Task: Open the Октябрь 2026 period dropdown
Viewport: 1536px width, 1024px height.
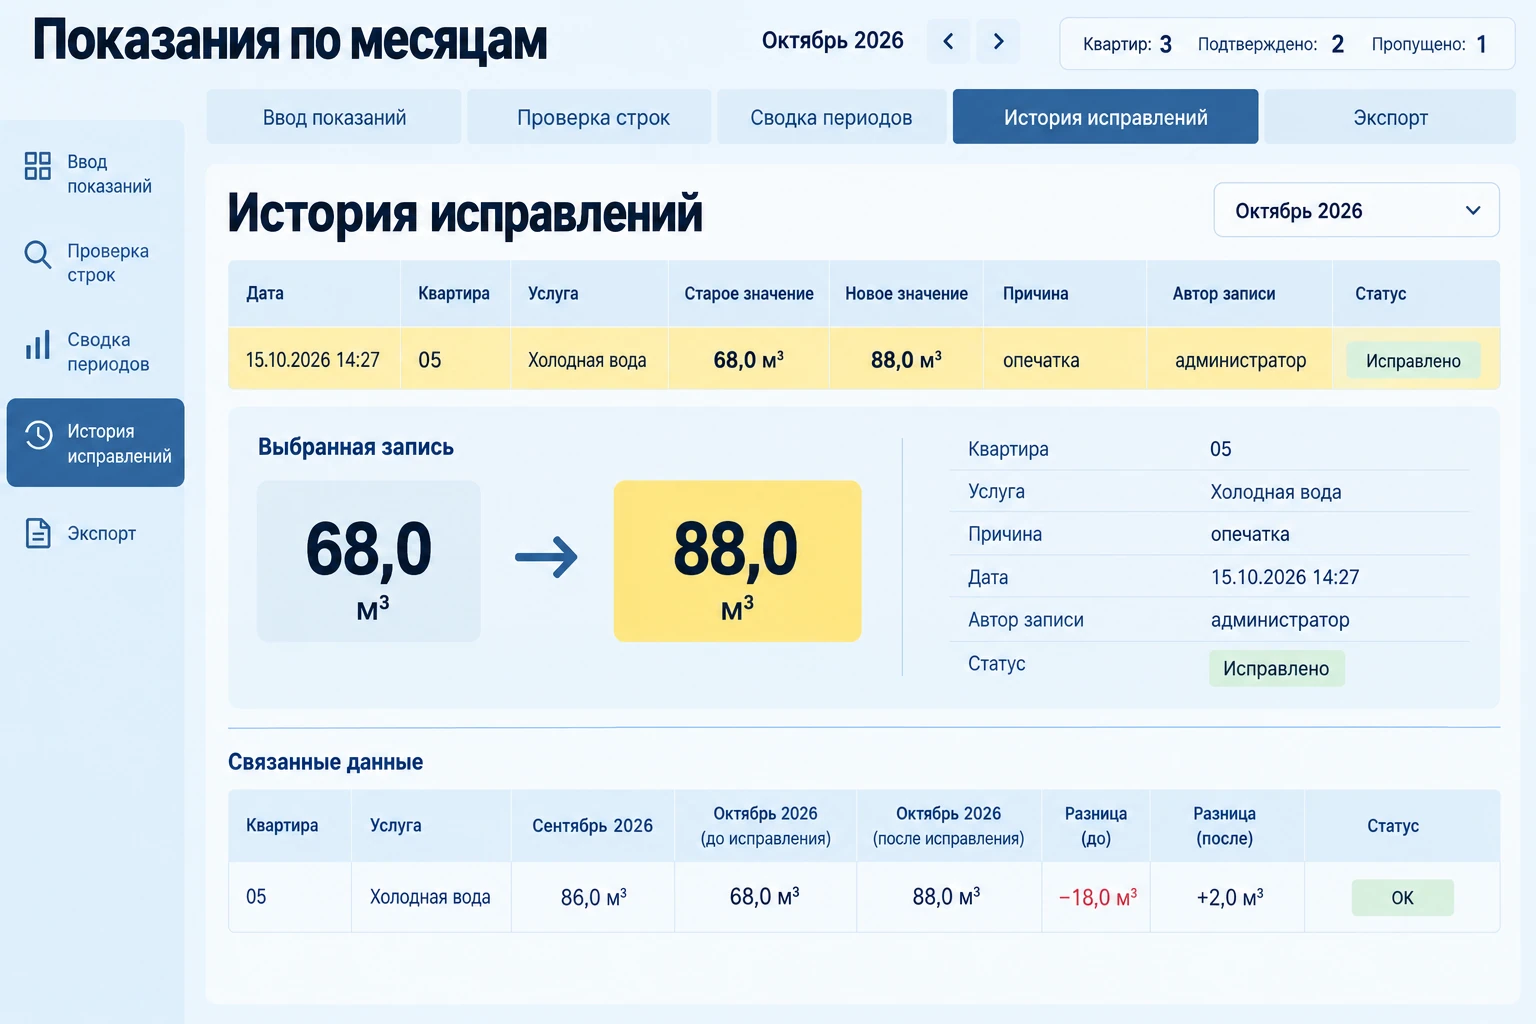Action: tap(1356, 210)
